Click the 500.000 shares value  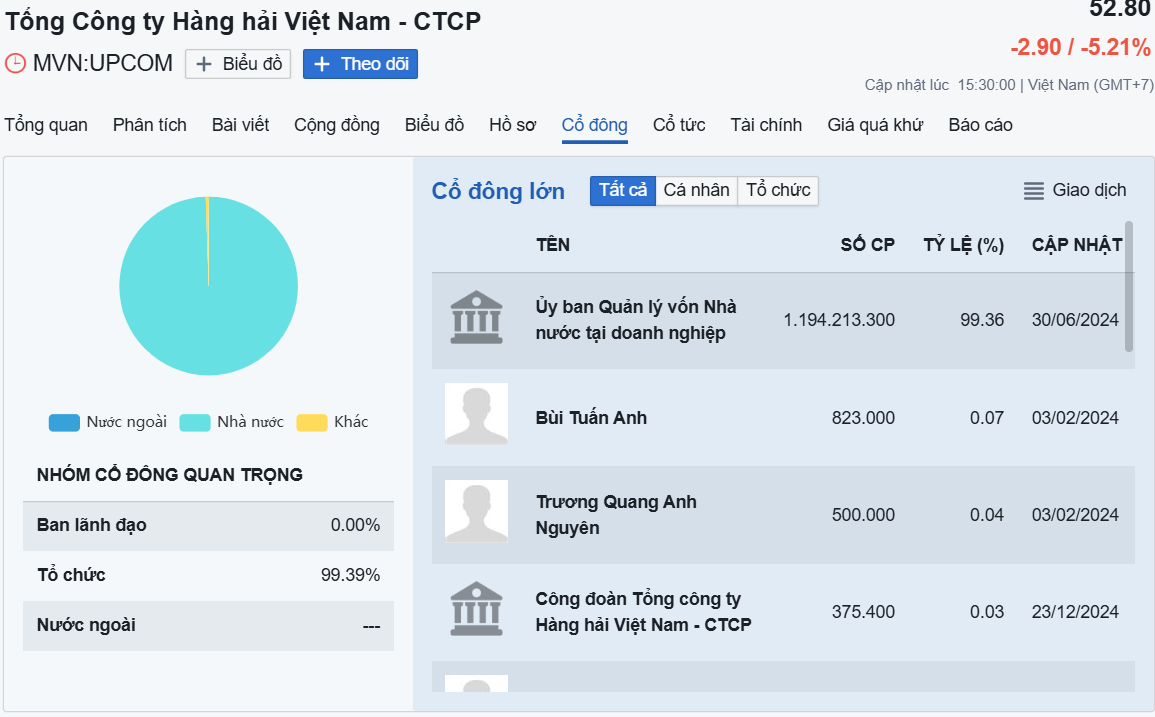click(863, 514)
